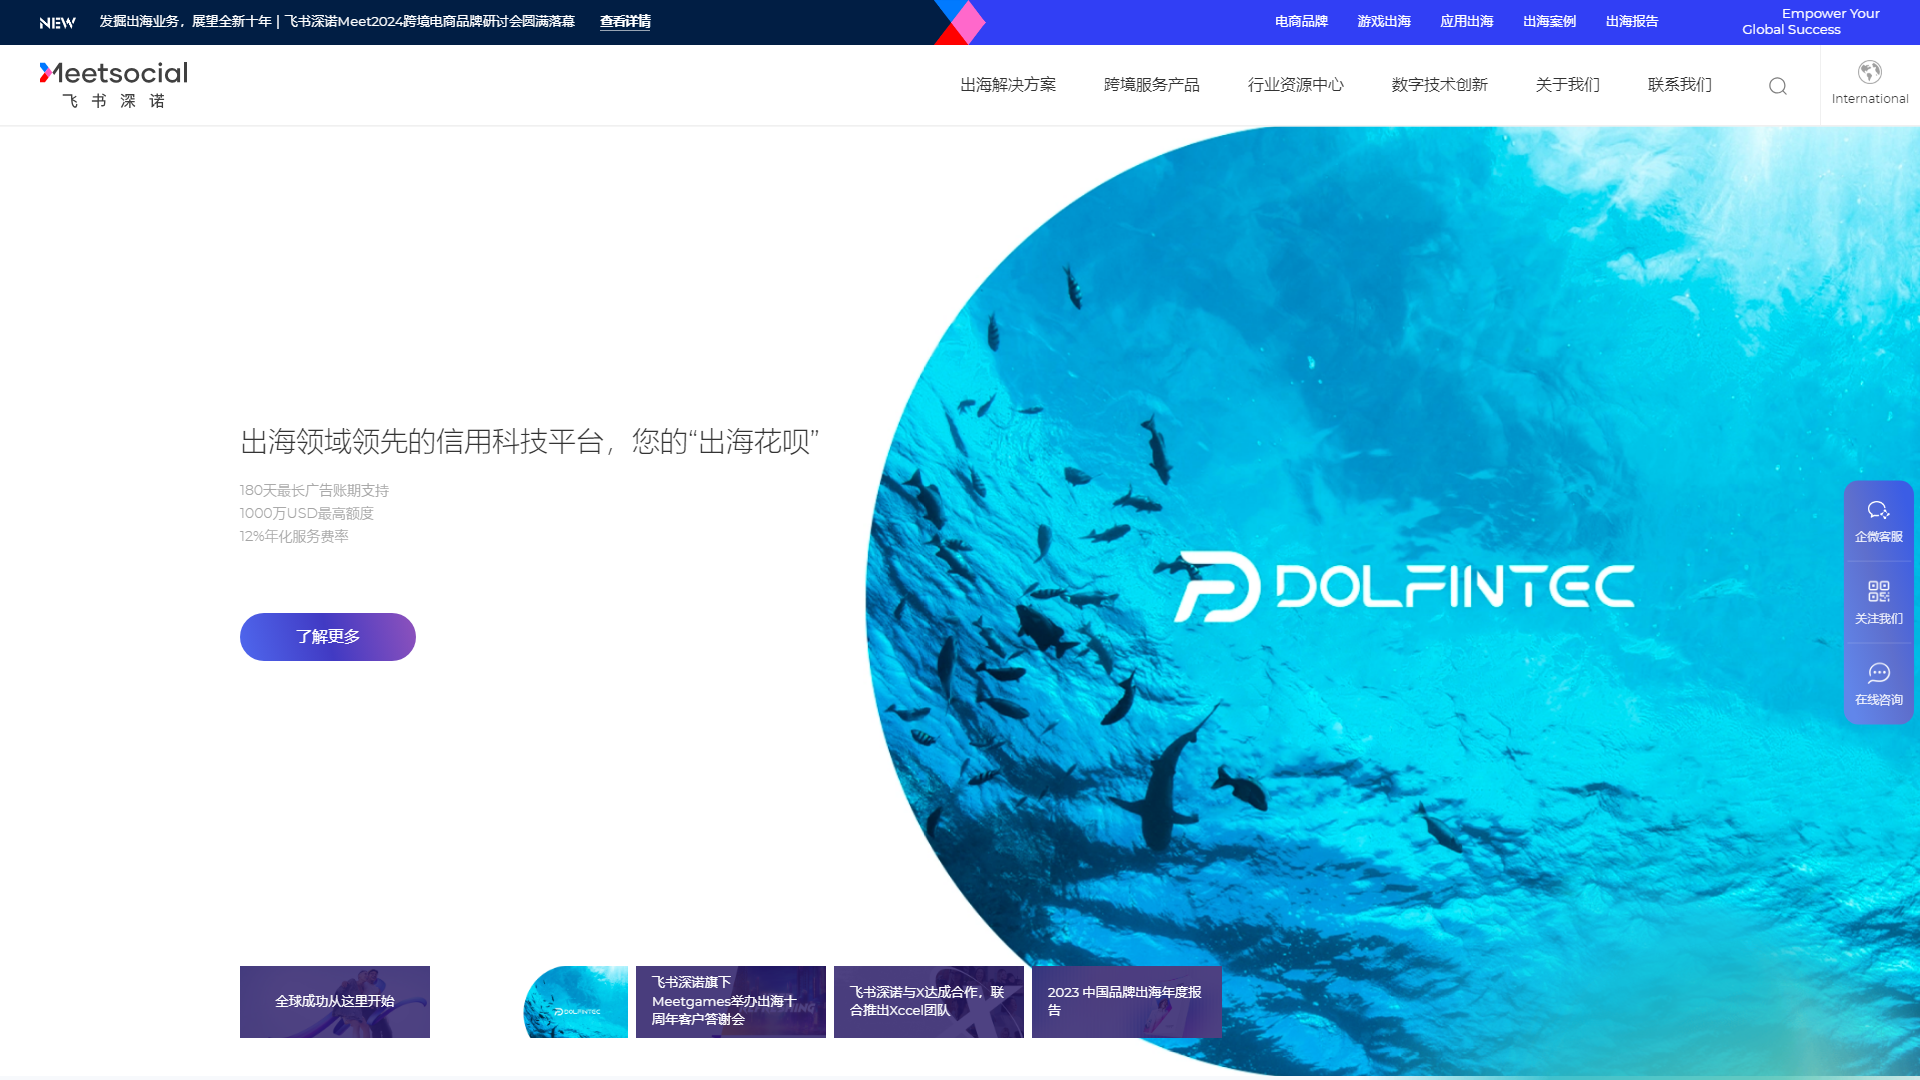Viewport: 1920px width, 1080px height.
Task: Open the 出海报告 top link
Action: pos(1632,22)
